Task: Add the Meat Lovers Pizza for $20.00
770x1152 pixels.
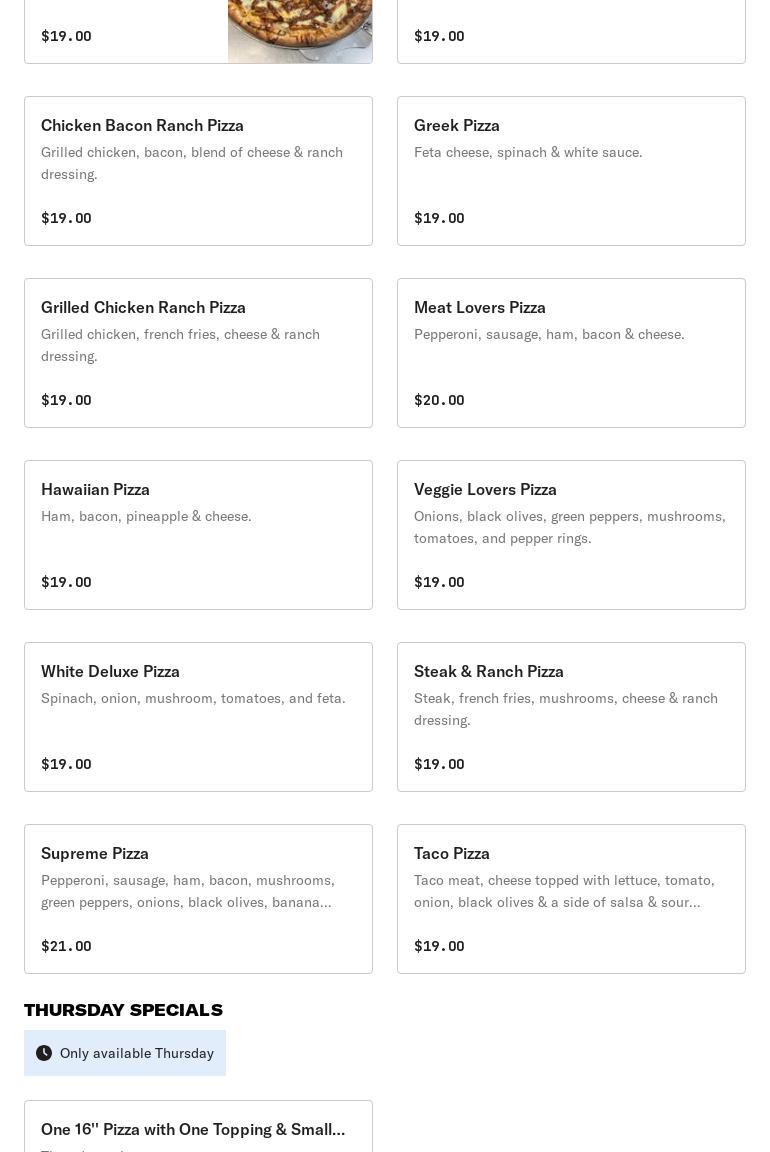Action: 572,353
